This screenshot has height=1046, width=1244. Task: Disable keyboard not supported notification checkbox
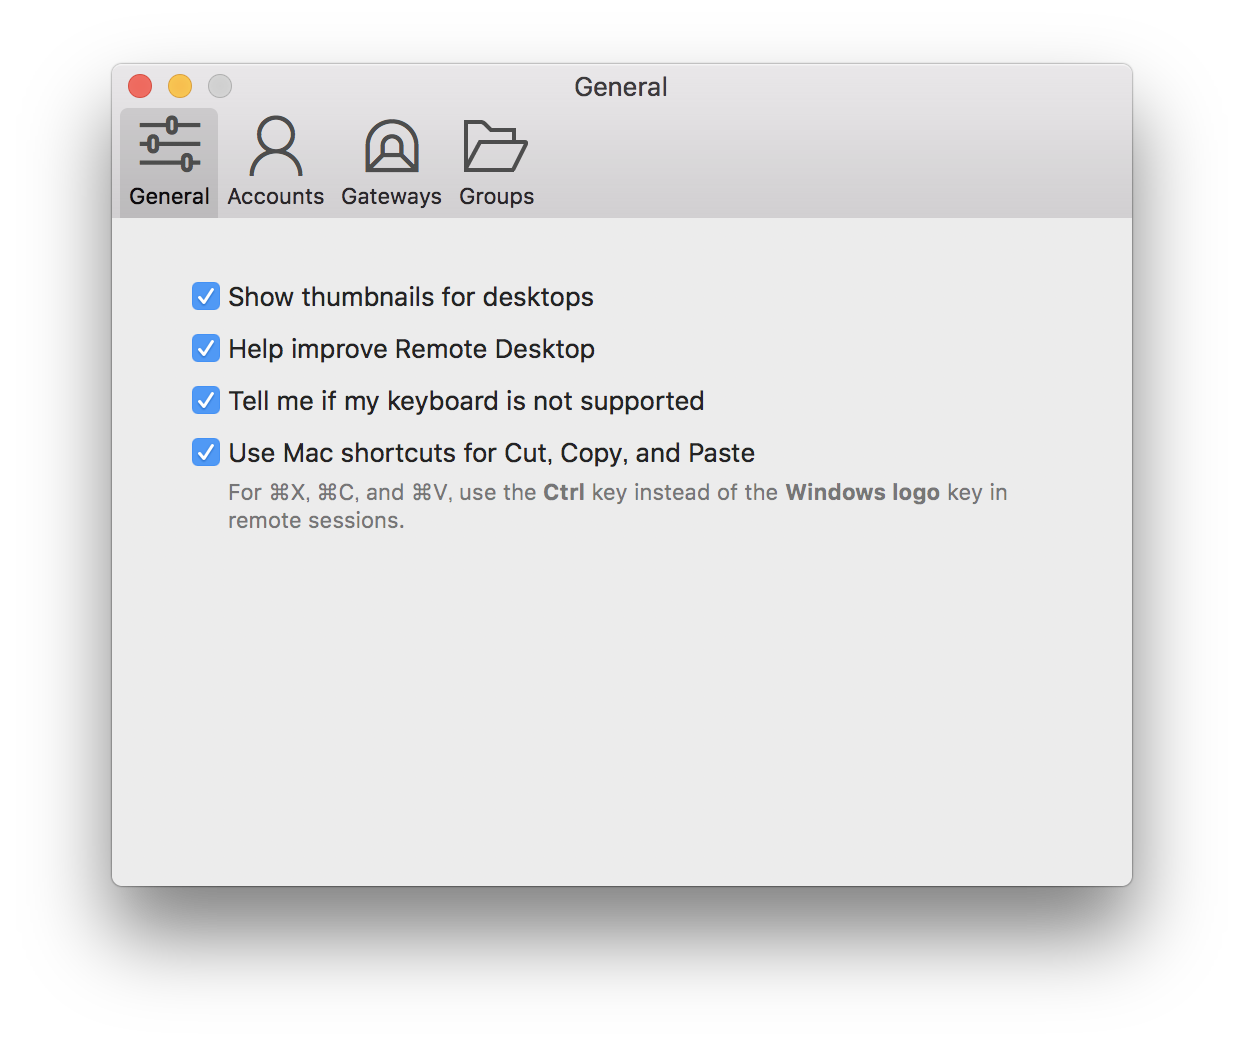pyautogui.click(x=206, y=401)
